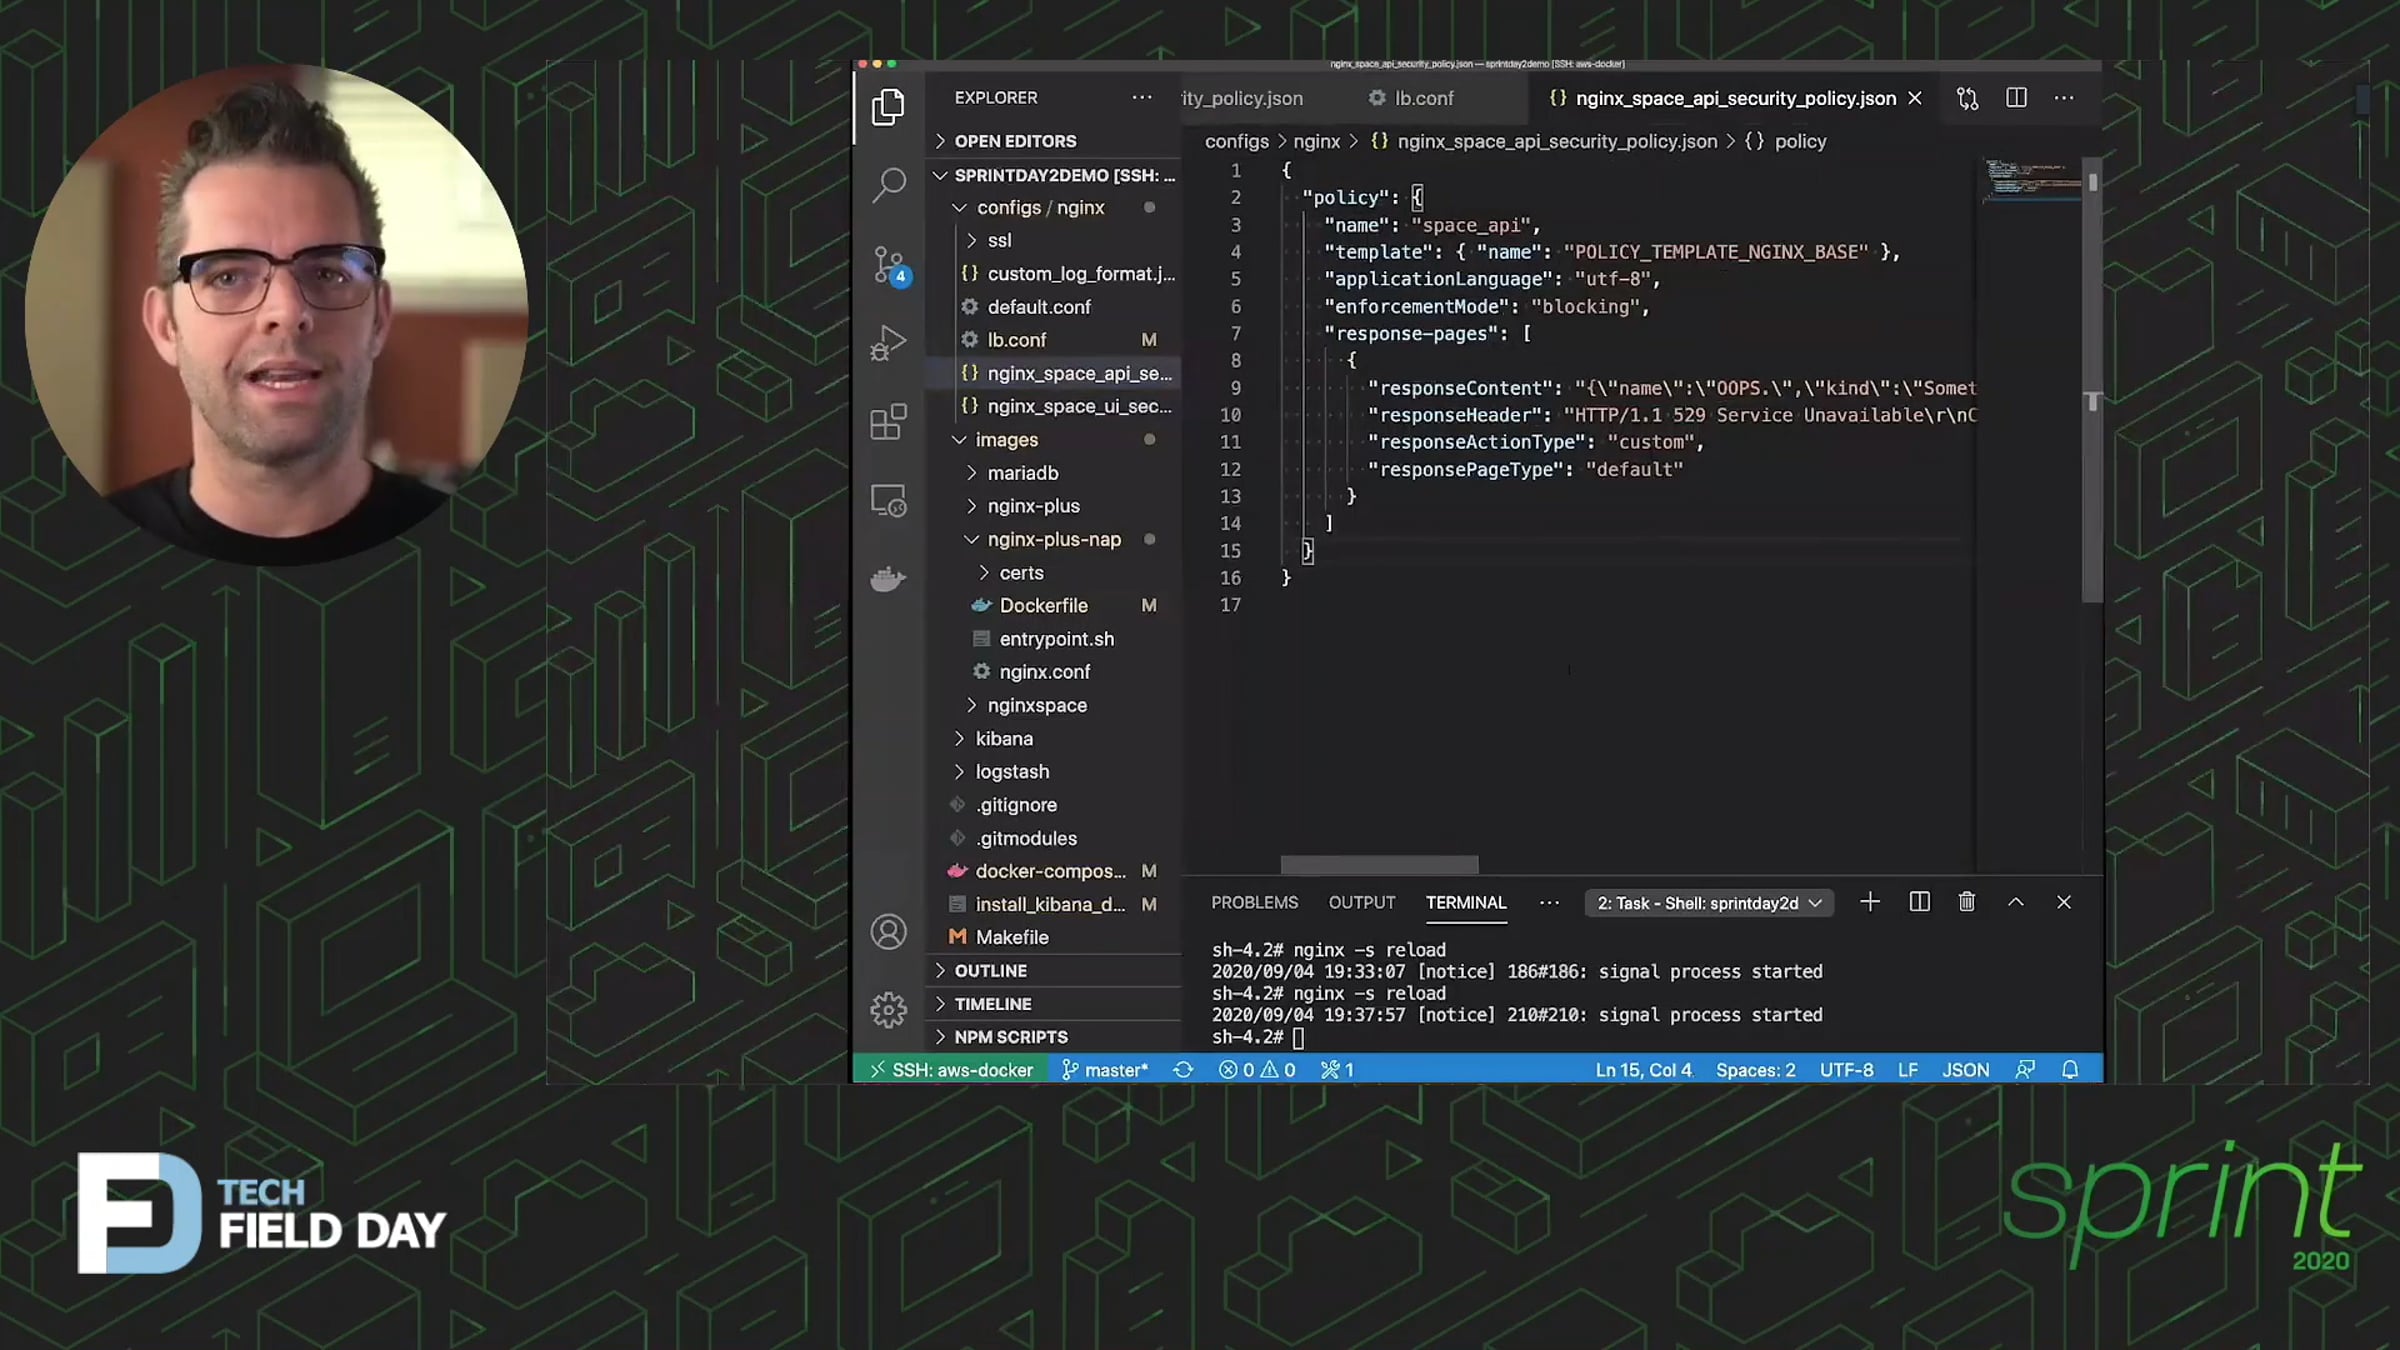Open the Run and Debug view
Screen dimensions: 2400x1350
click(888, 343)
